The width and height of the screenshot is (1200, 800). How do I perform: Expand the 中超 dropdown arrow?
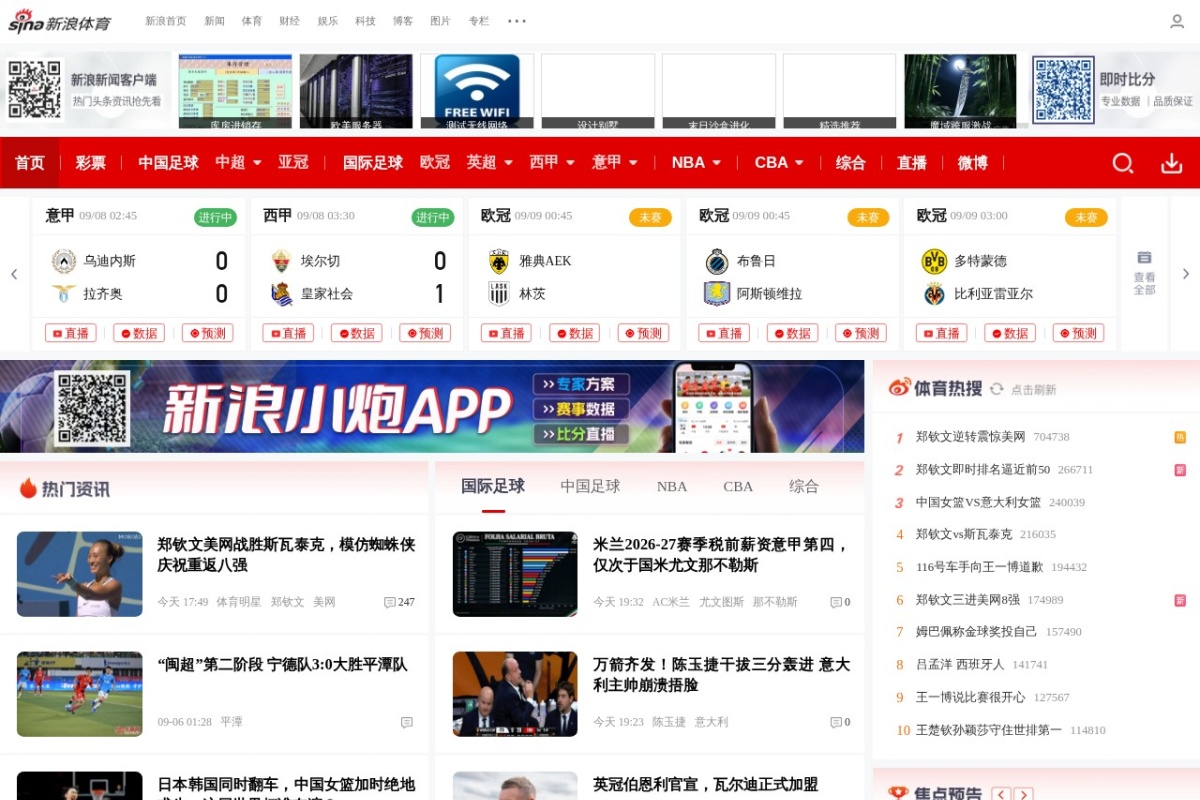tap(257, 162)
